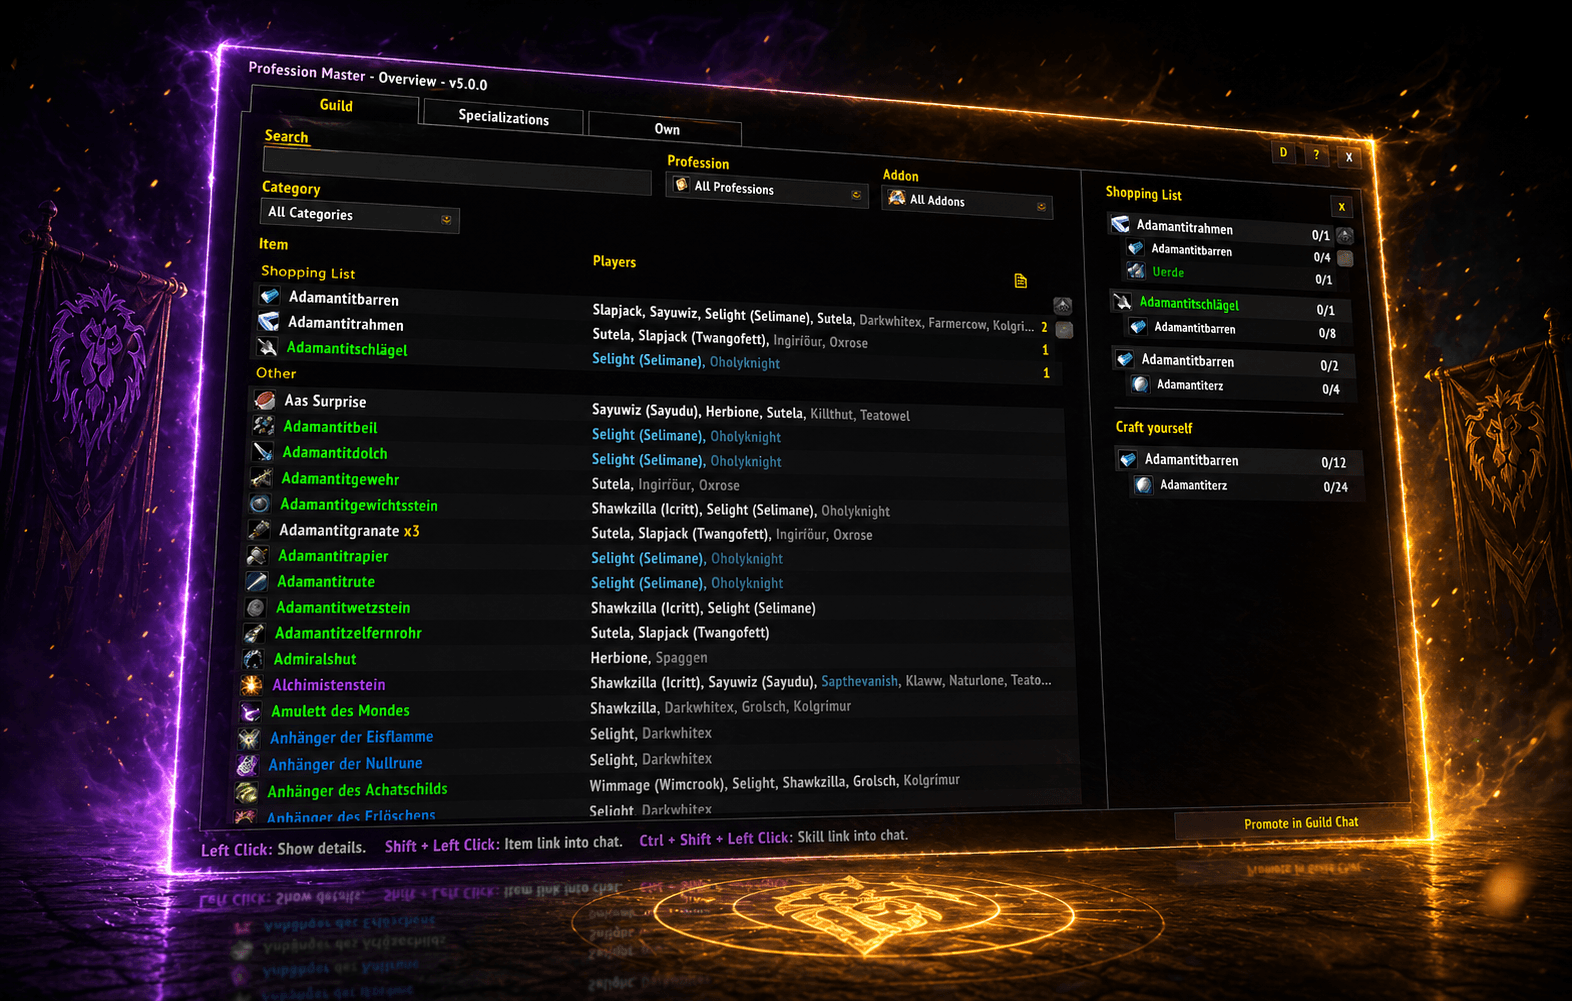Click the Adamantitdolch dagger icon

tap(263, 452)
